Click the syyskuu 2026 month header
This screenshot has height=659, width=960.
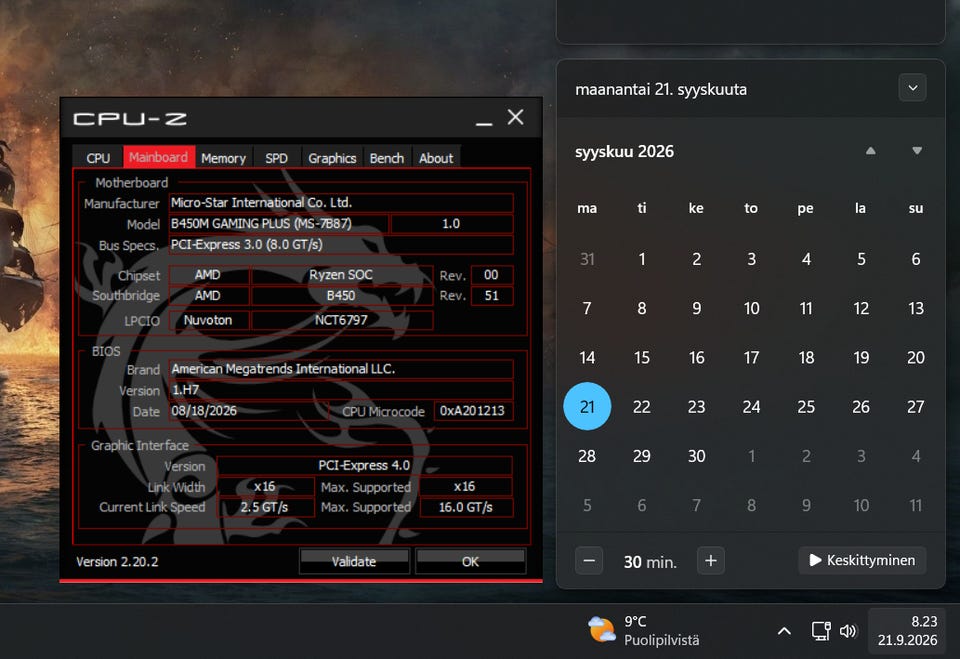624,151
